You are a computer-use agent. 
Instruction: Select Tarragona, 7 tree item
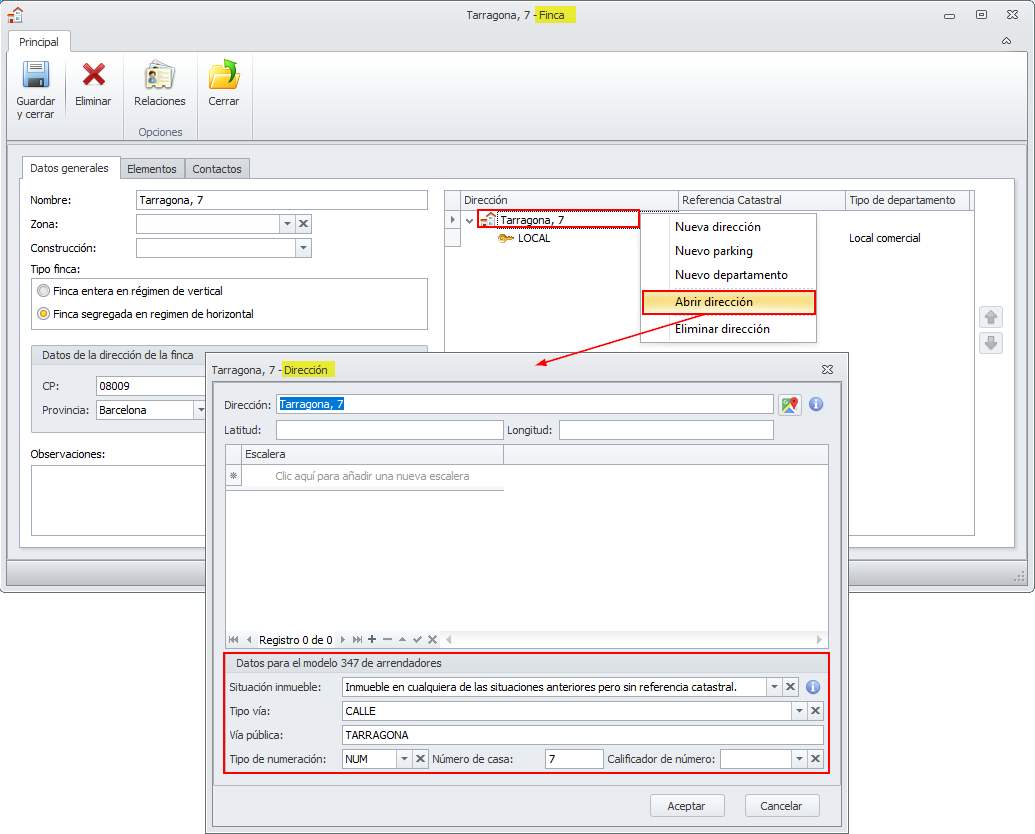(x=532, y=220)
